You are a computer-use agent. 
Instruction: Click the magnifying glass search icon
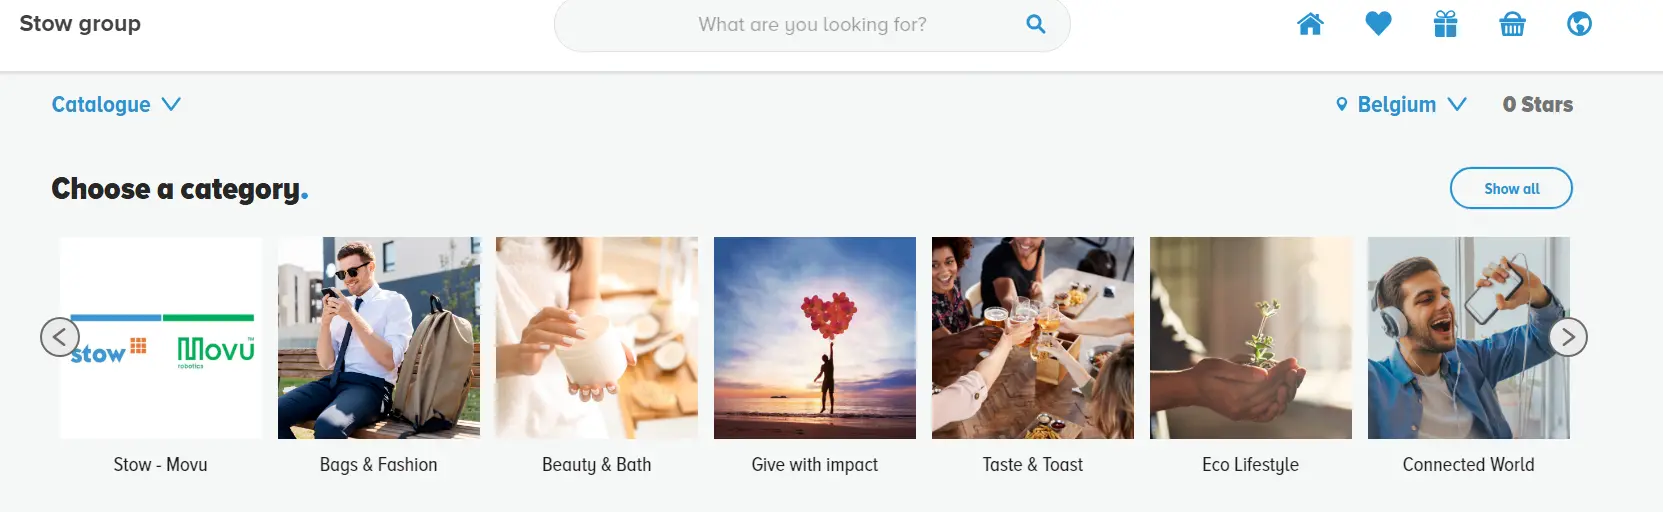[x=1036, y=24]
